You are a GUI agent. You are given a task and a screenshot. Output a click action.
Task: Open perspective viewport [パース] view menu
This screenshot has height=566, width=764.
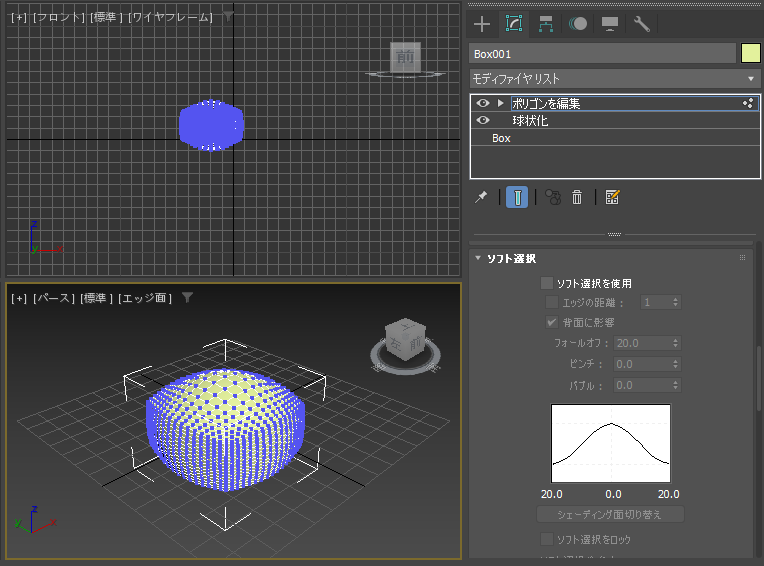point(54,298)
